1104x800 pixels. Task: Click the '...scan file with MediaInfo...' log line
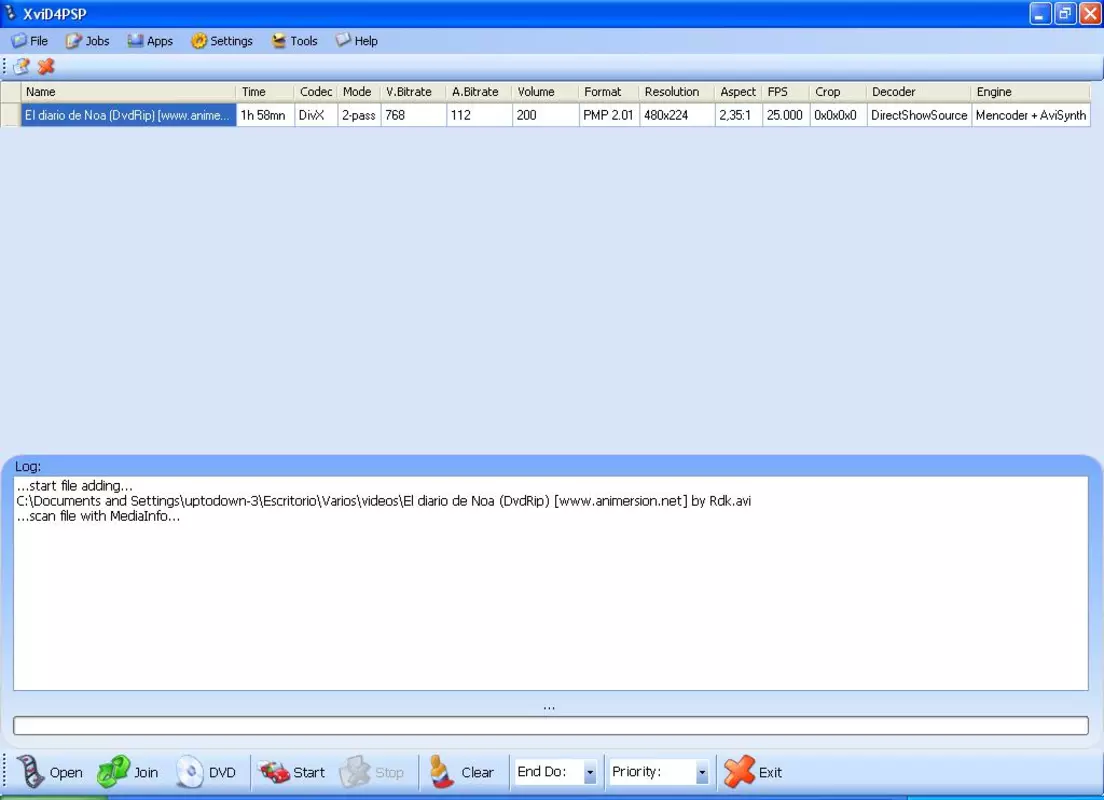[x=98, y=516]
